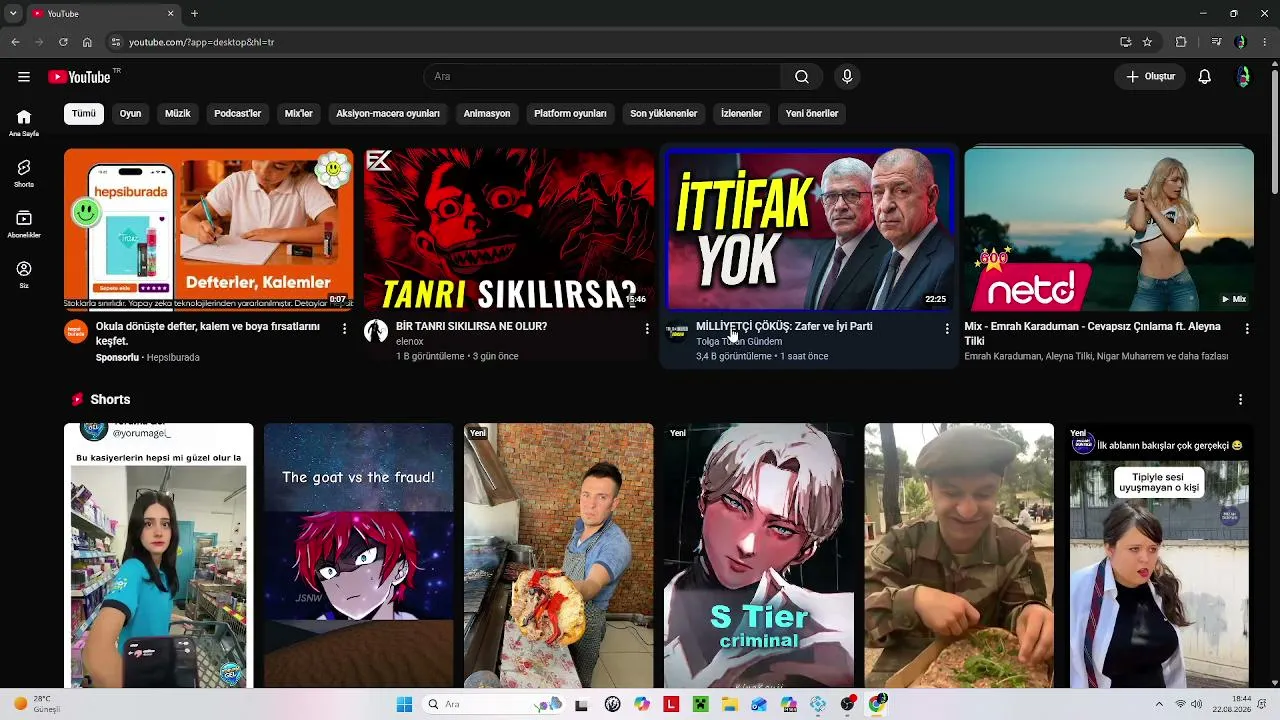Screen dimensions: 1280x720
Task: Open the YouTube hamburger guide menu
Action: [x=24, y=77]
